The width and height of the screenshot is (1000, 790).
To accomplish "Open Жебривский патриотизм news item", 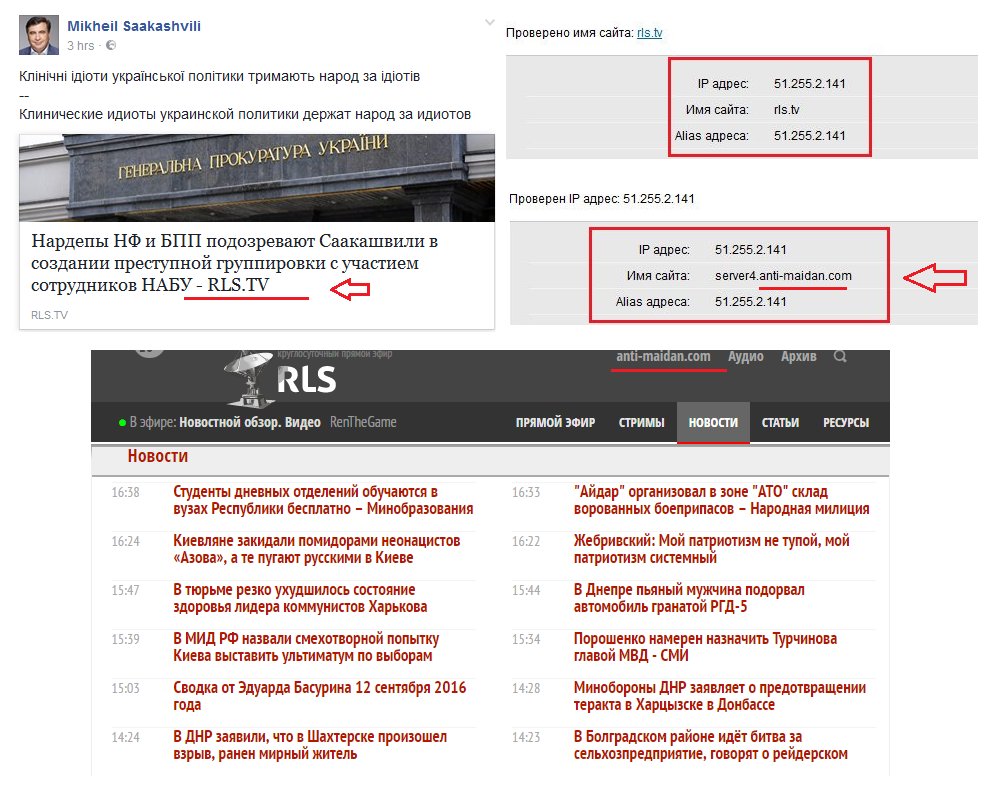I will point(711,549).
